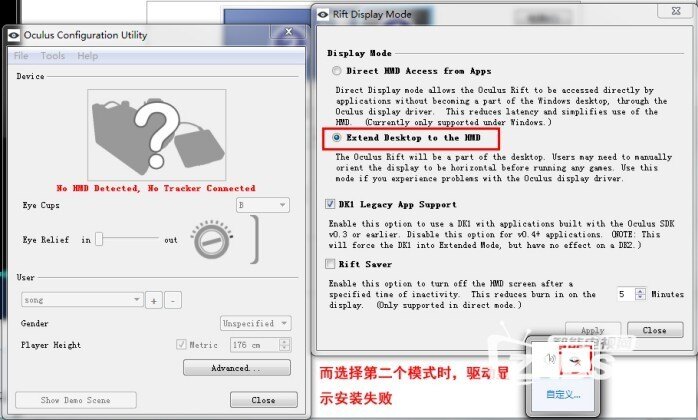Toggle the Metric checkbox for player height
698x420 pixels.
click(x=181, y=345)
